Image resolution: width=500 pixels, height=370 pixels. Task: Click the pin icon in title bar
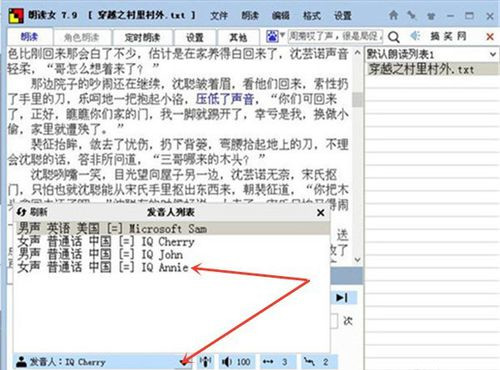(412, 15)
